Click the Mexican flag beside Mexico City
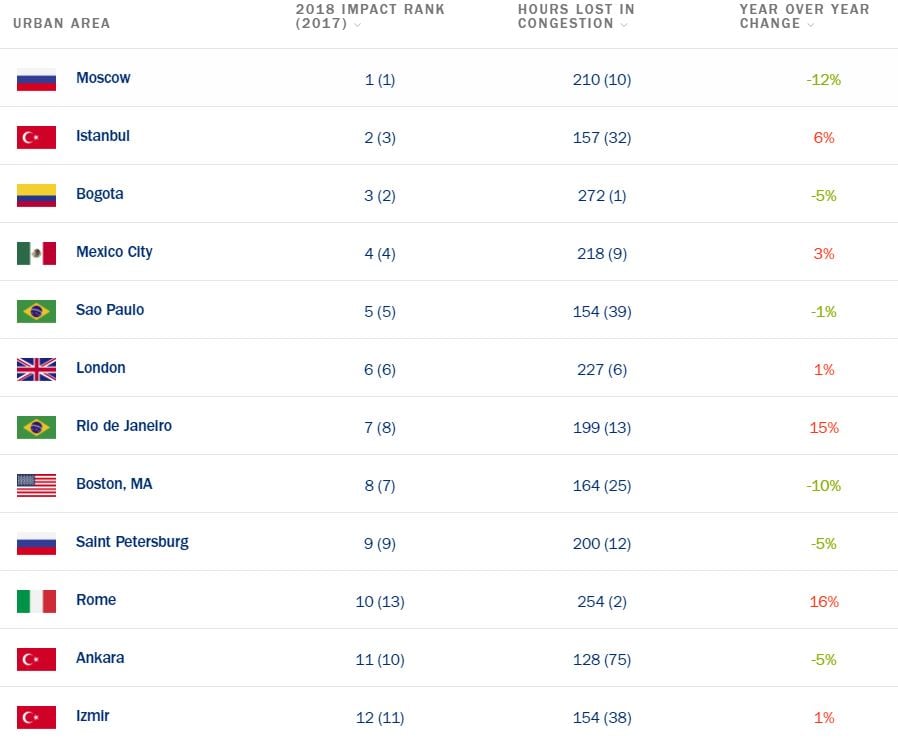This screenshot has height=741, width=898. (x=36, y=253)
